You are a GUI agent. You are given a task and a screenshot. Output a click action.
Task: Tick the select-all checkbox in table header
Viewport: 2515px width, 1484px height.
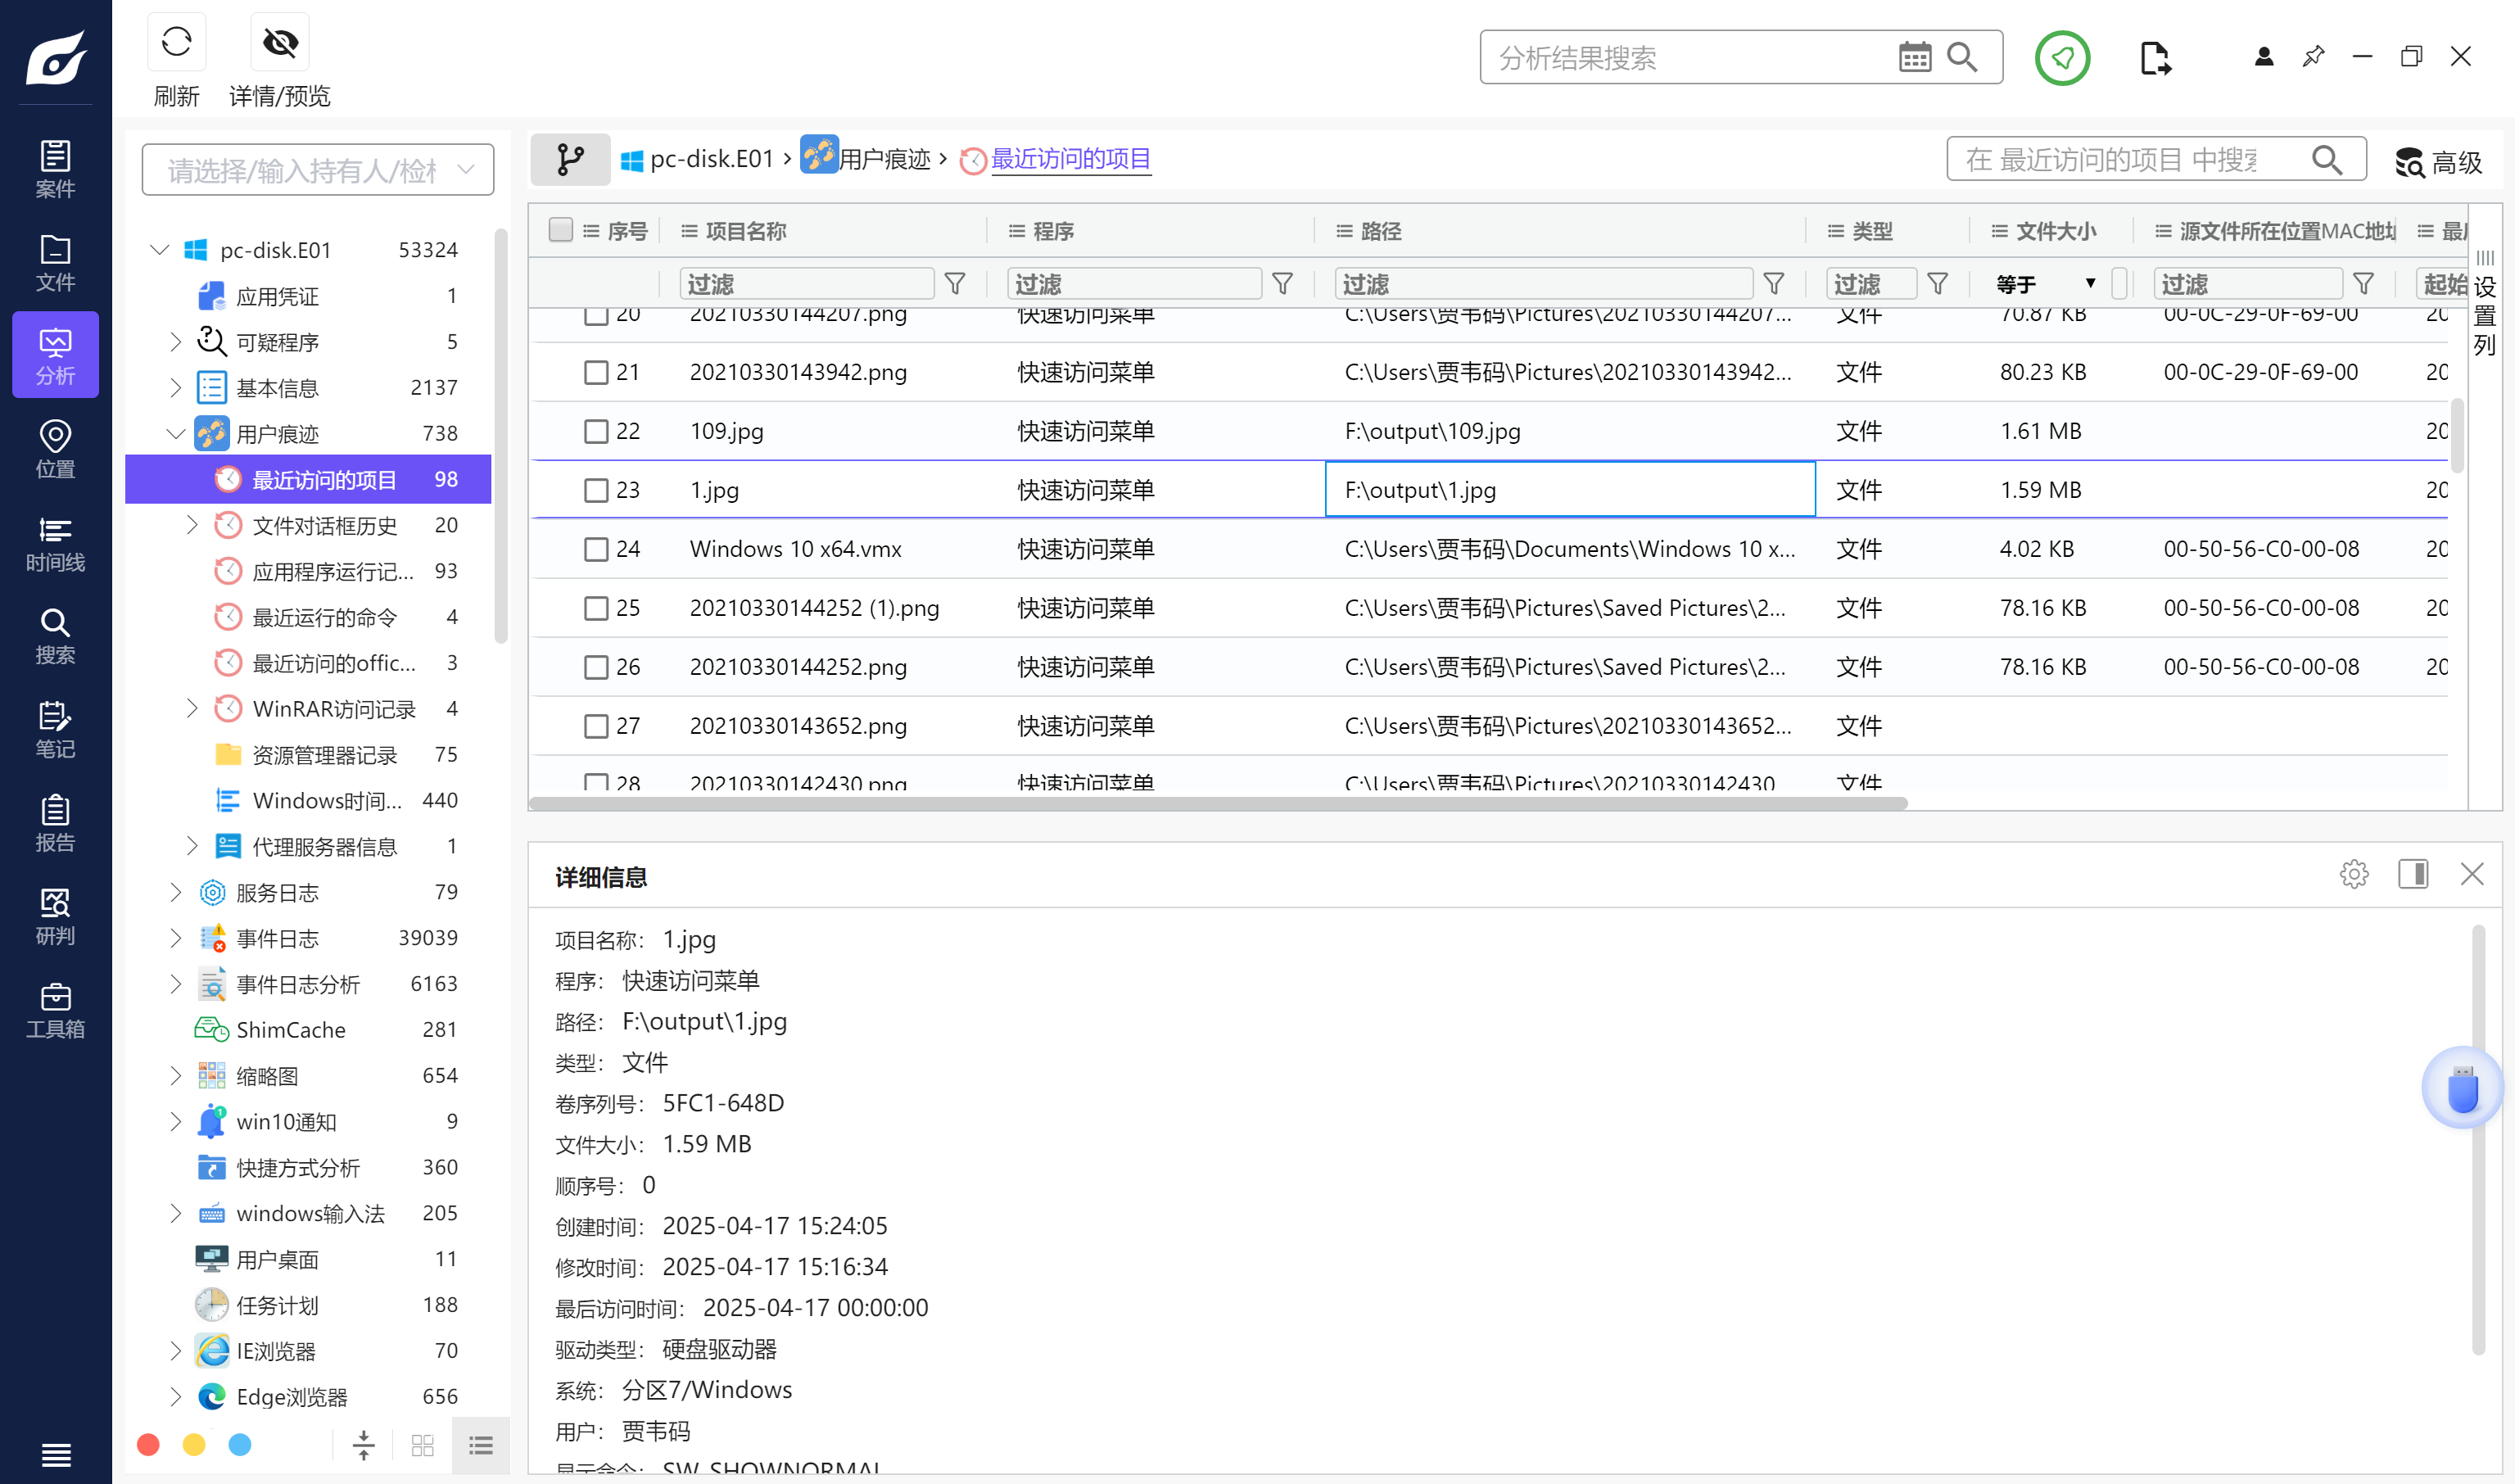point(561,230)
